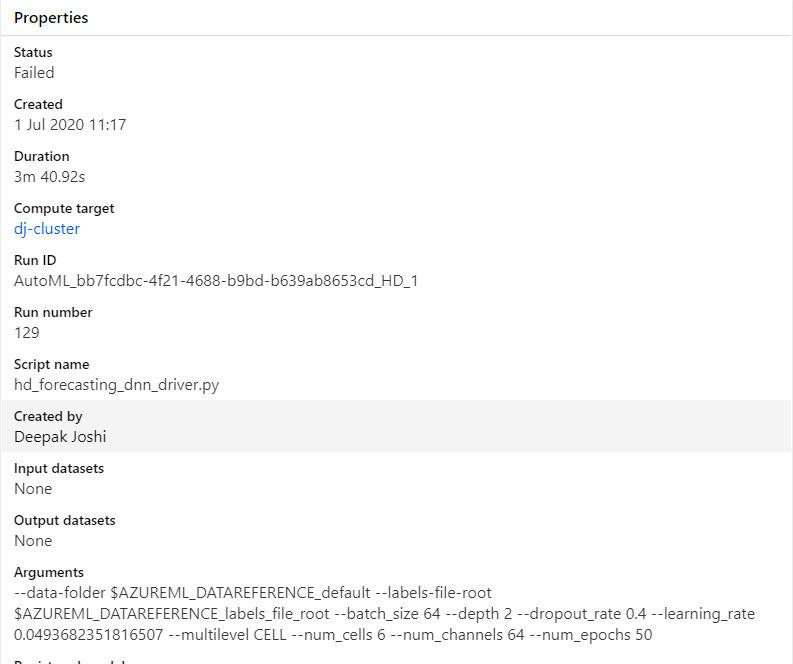Select hd_forecasting_dnn_driver.py script name
The height and width of the screenshot is (664, 793).
[x=116, y=385]
